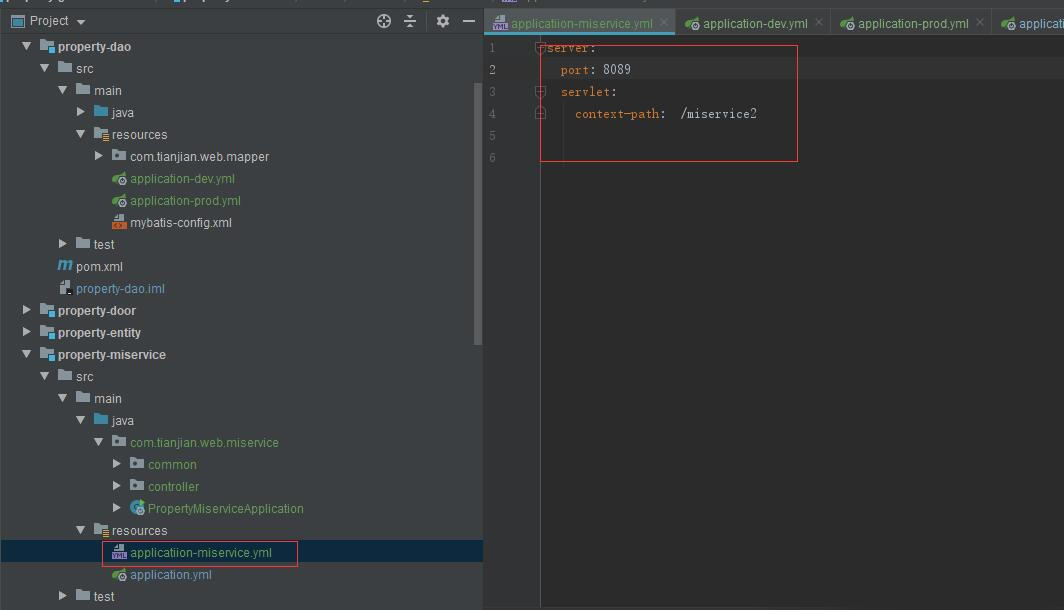Viewport: 1064px width, 610px height.
Task: Click the port value 8089 in editor
Action: (x=616, y=70)
